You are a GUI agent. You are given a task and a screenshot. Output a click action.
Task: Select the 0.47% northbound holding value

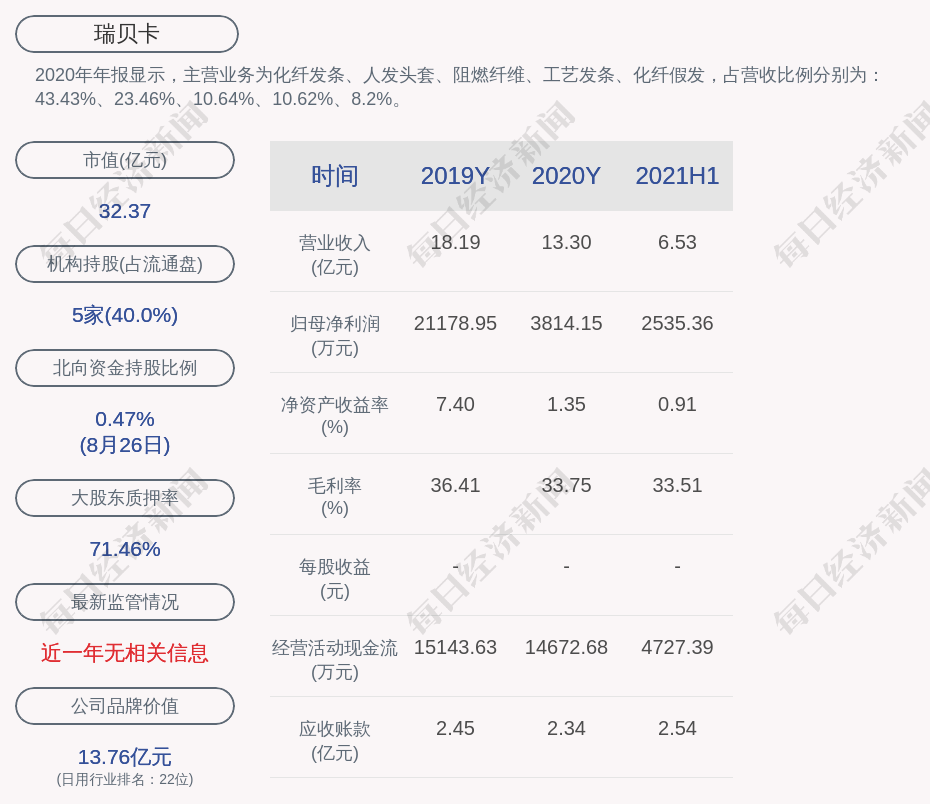[125, 419]
